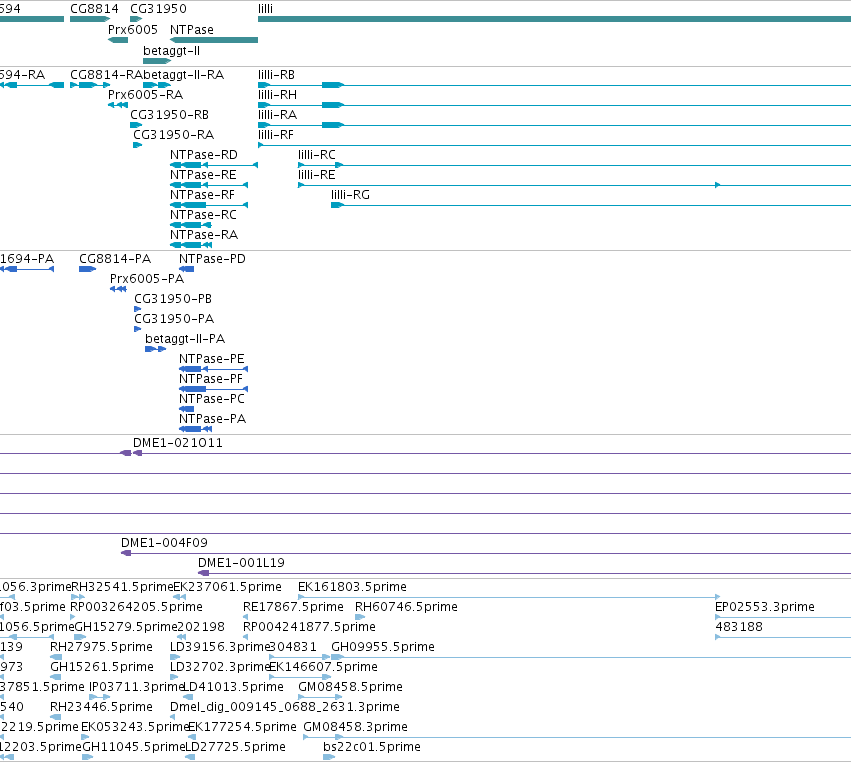Viewport: 851px width, 762px height.
Task: Select the GM08458.5prime EST label
Action: (350, 687)
